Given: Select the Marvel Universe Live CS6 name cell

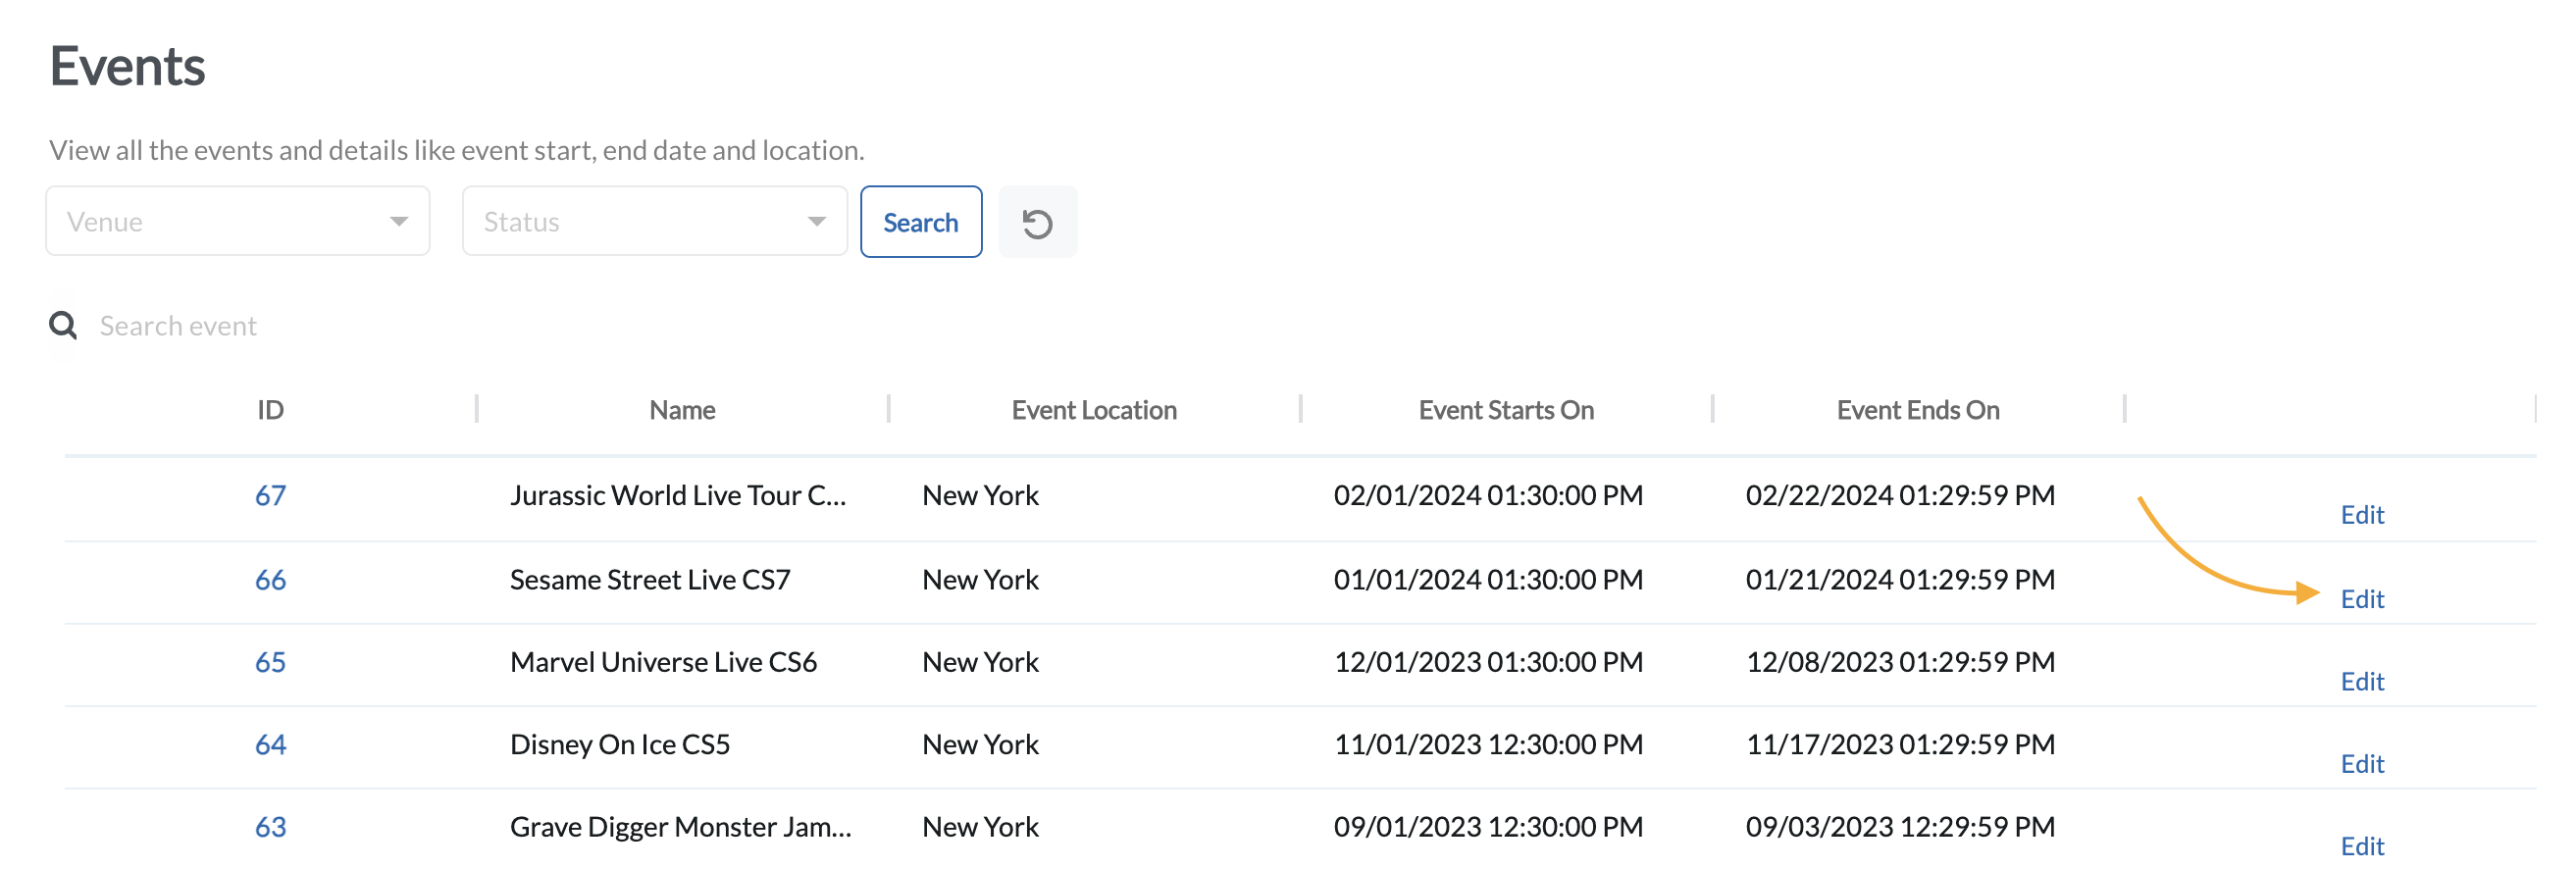Looking at the screenshot, I should point(663,662).
